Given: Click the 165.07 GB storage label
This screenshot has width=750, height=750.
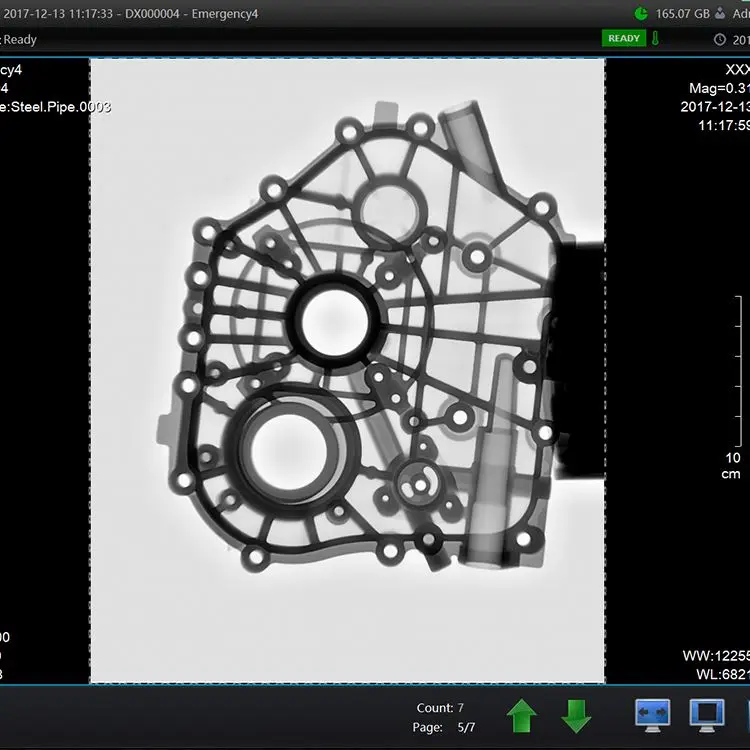Looking at the screenshot, I should (x=682, y=14).
